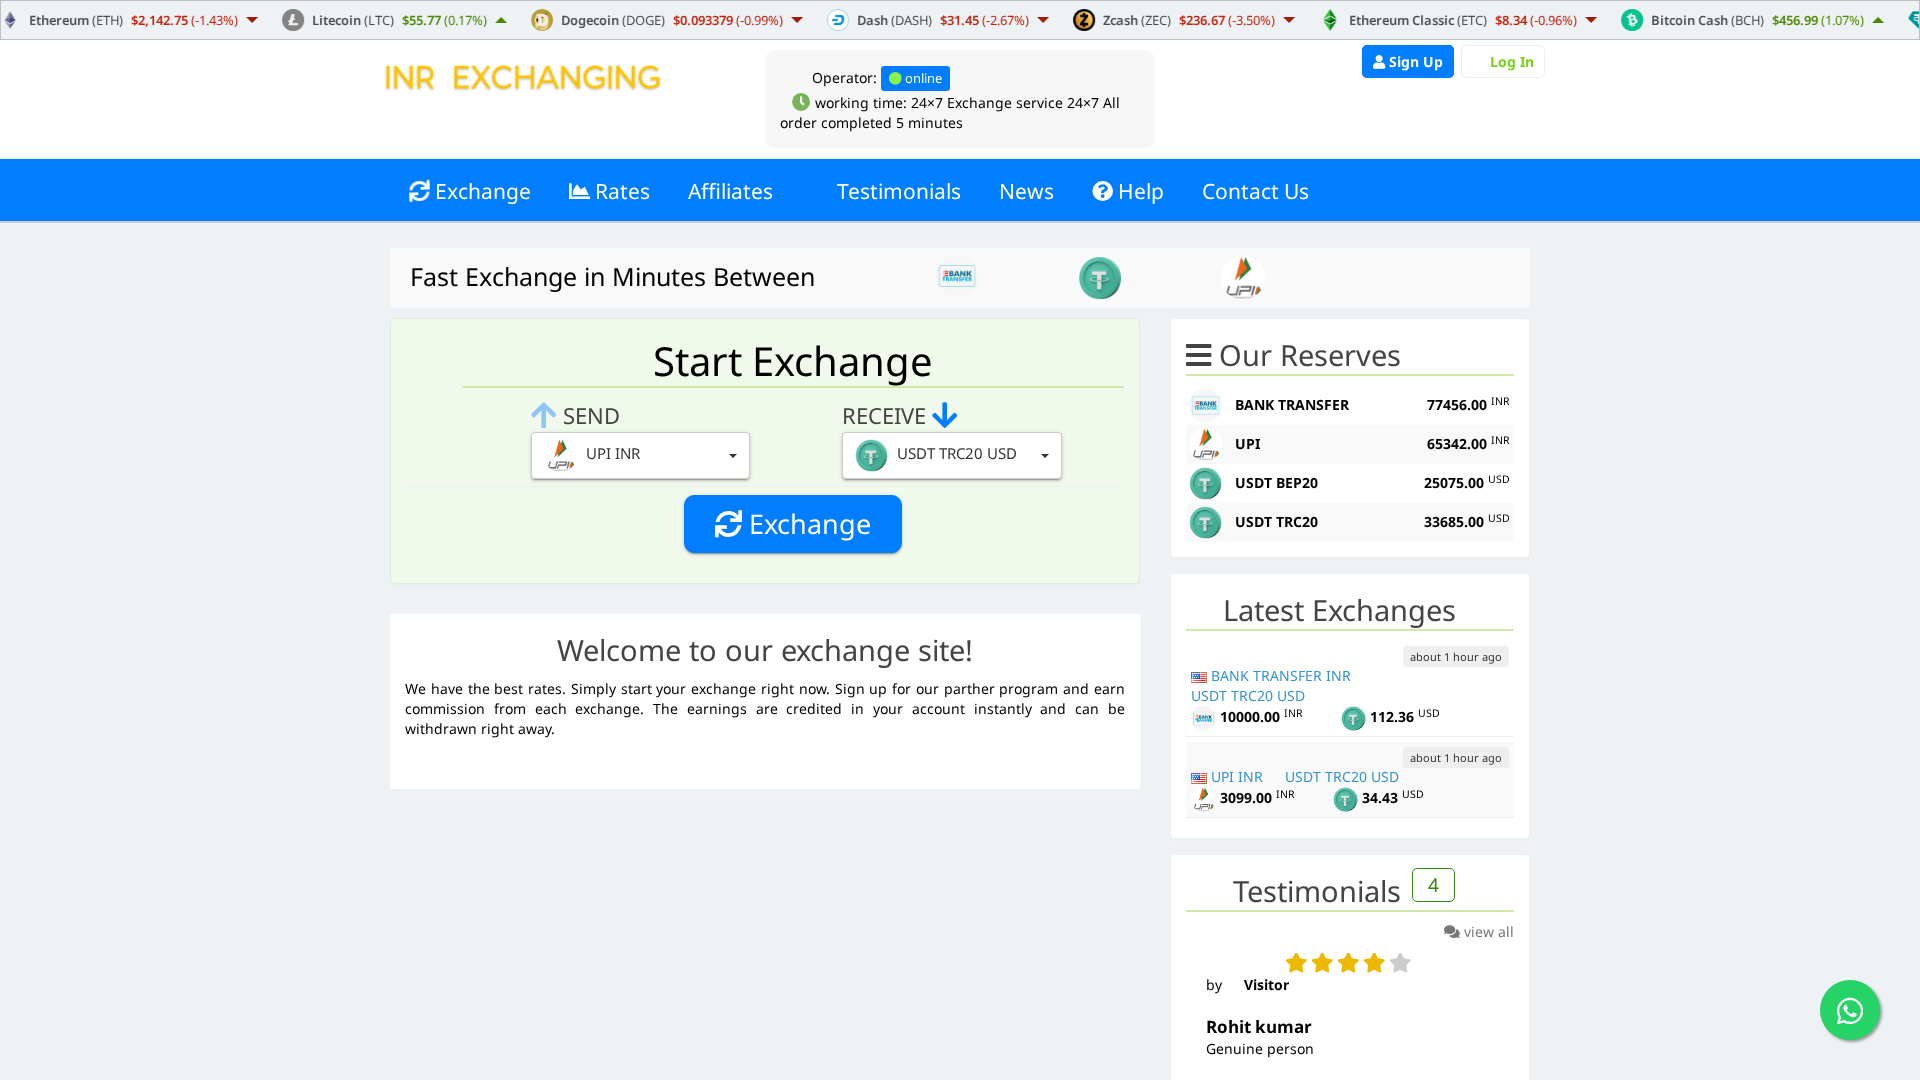This screenshot has width=1920, height=1080.
Task: Click the Ethereum icon in the price ticker
Action: (x=10, y=18)
